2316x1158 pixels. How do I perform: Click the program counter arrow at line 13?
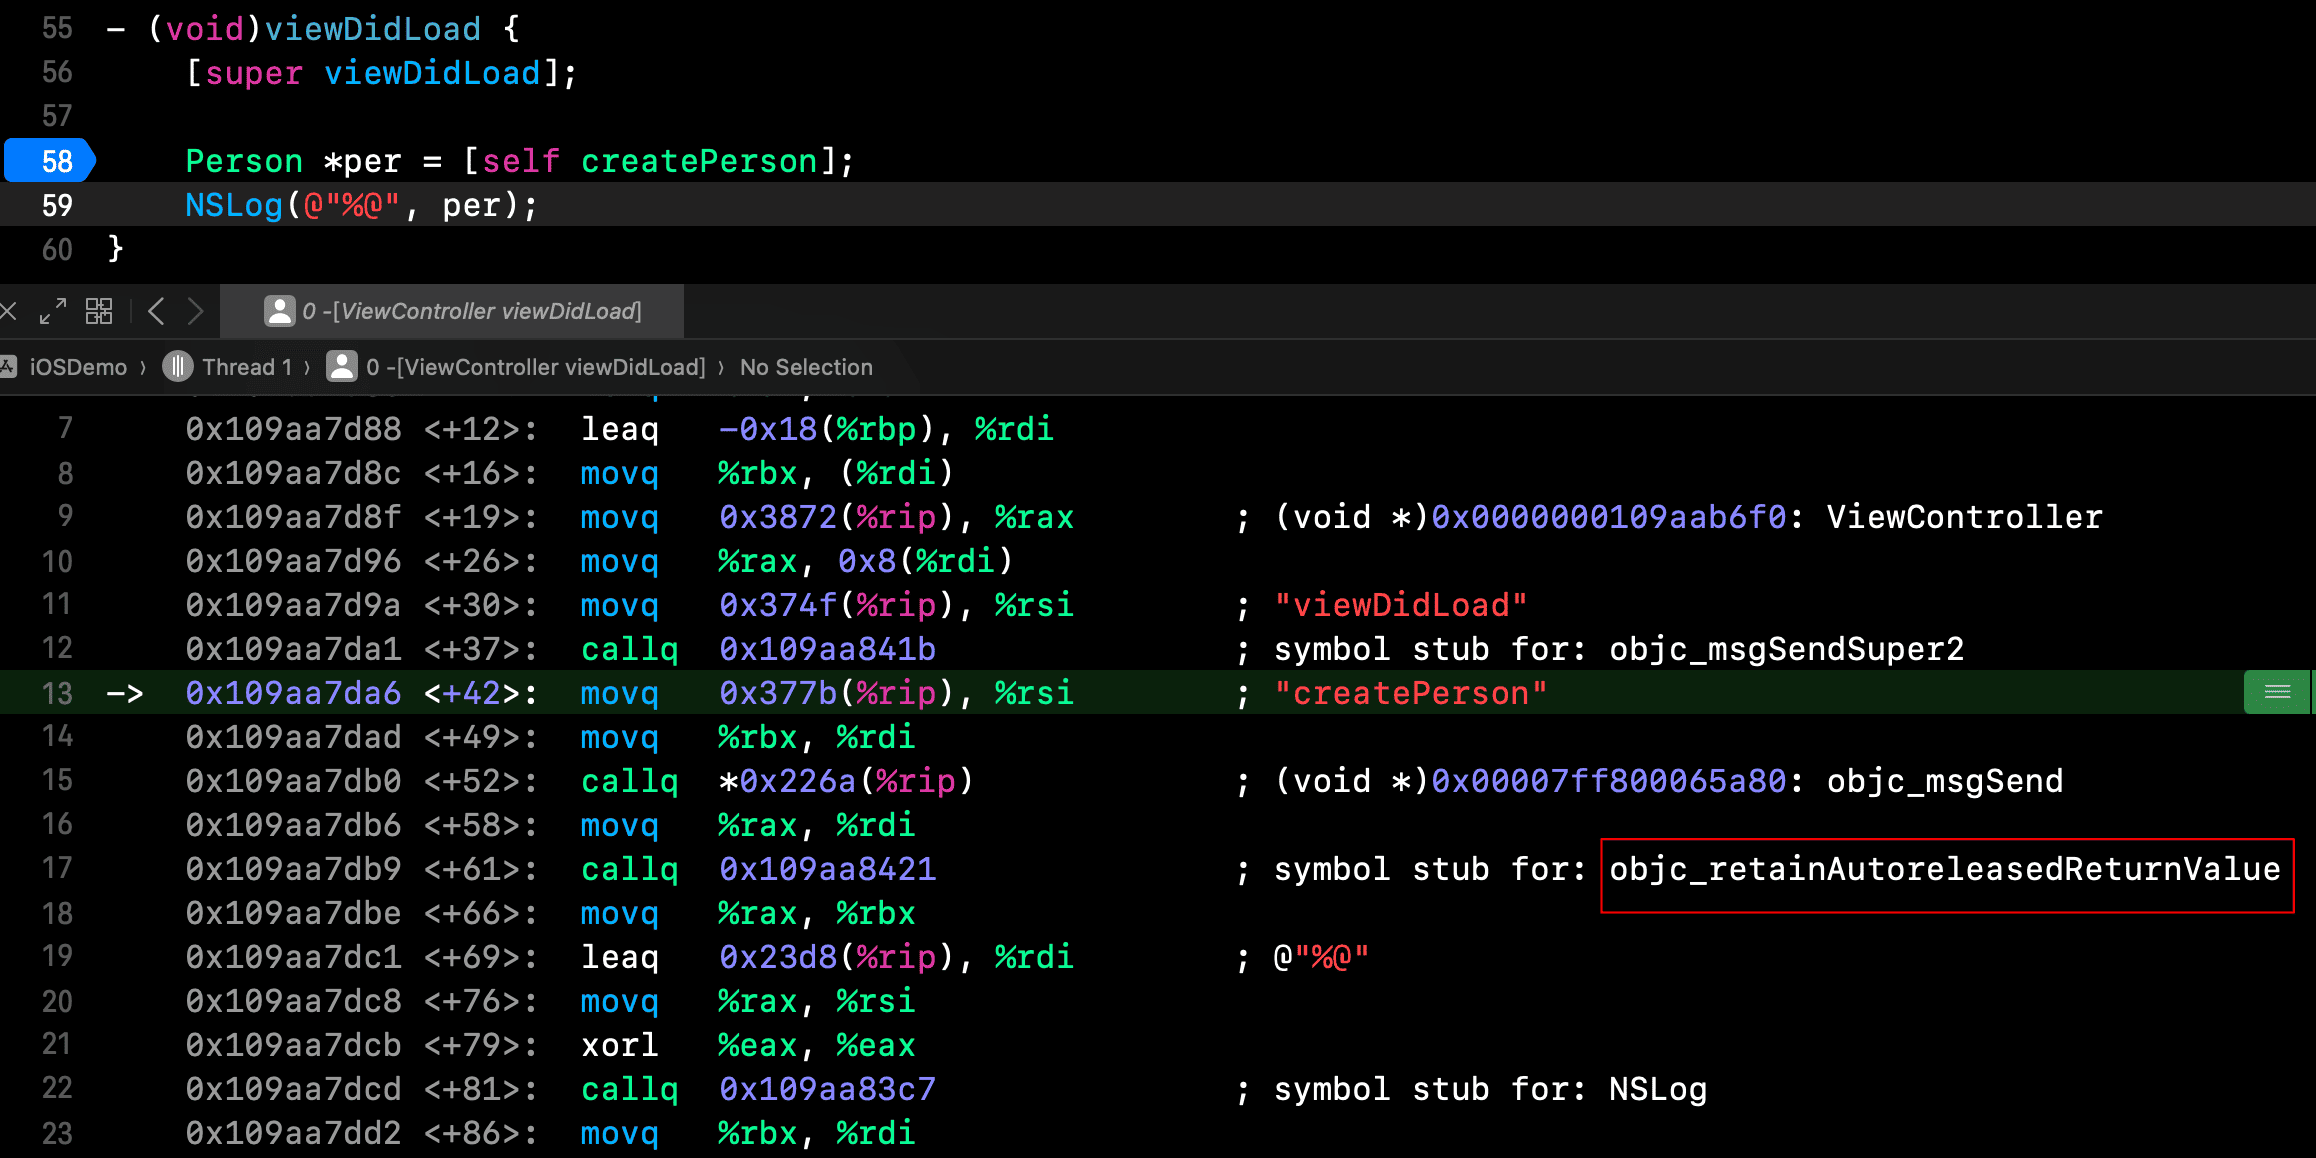coord(125,693)
